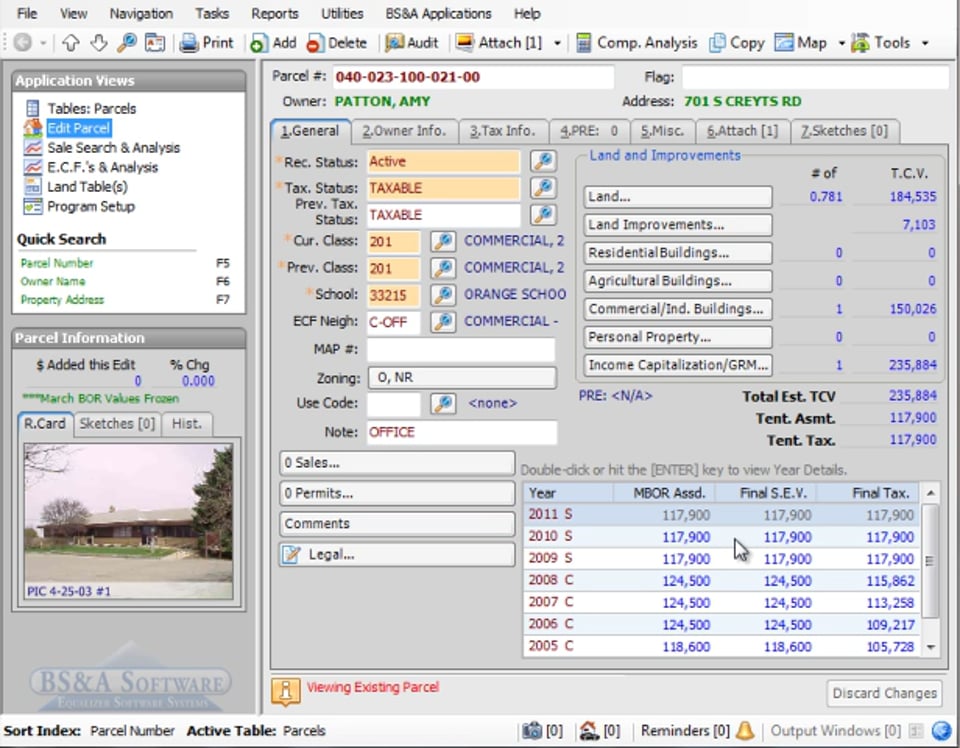
Task: Click the MAP # input field
Action: (461, 350)
